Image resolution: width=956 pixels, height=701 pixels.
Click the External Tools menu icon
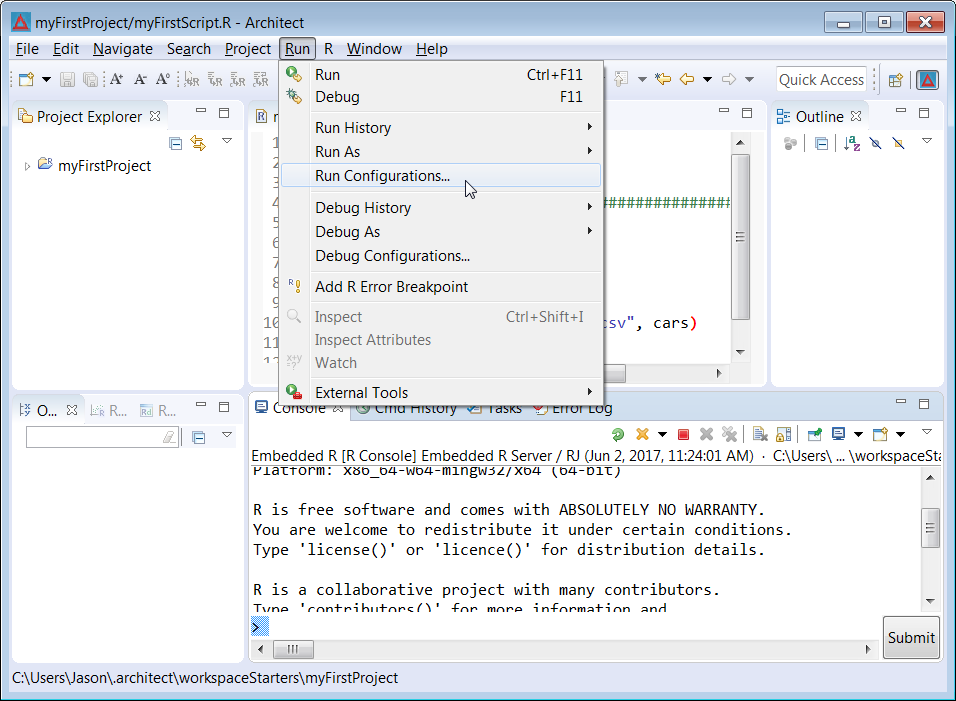pyautogui.click(x=294, y=392)
